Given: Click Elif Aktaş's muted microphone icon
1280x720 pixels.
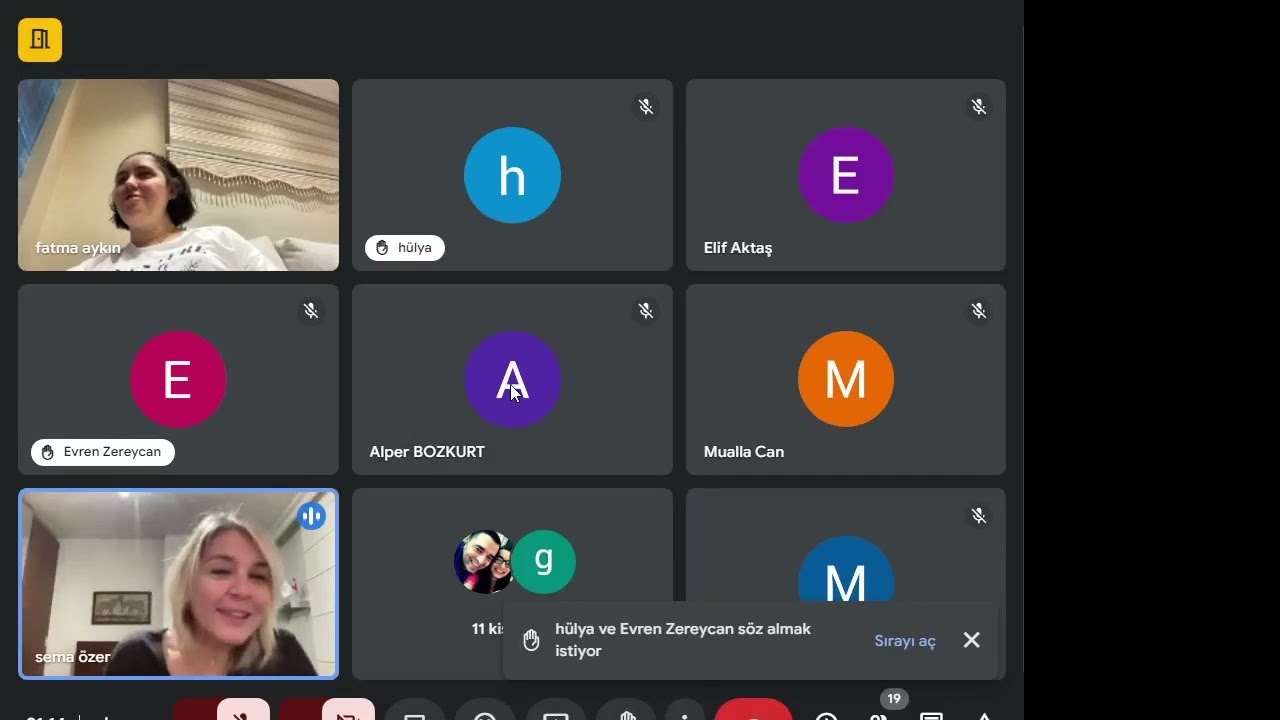Looking at the screenshot, I should 979,106.
